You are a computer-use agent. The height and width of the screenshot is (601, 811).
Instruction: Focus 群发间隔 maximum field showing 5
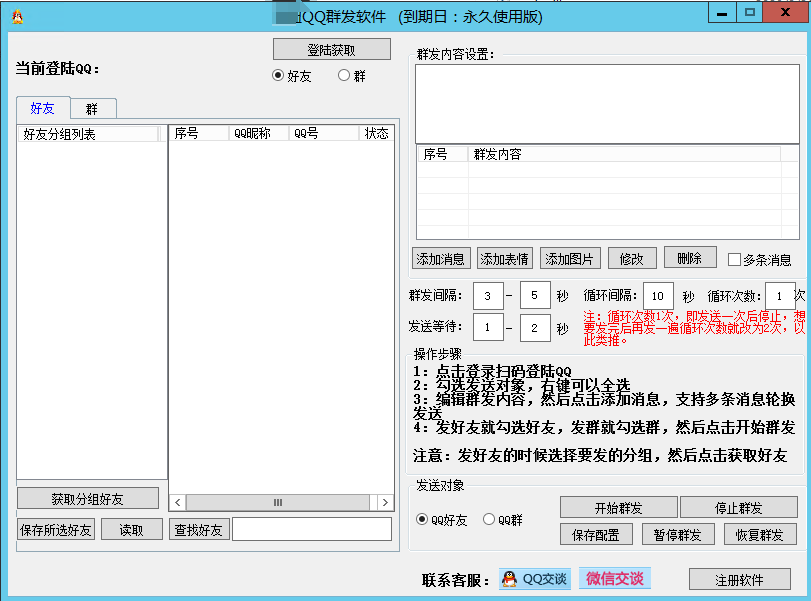coord(535,295)
